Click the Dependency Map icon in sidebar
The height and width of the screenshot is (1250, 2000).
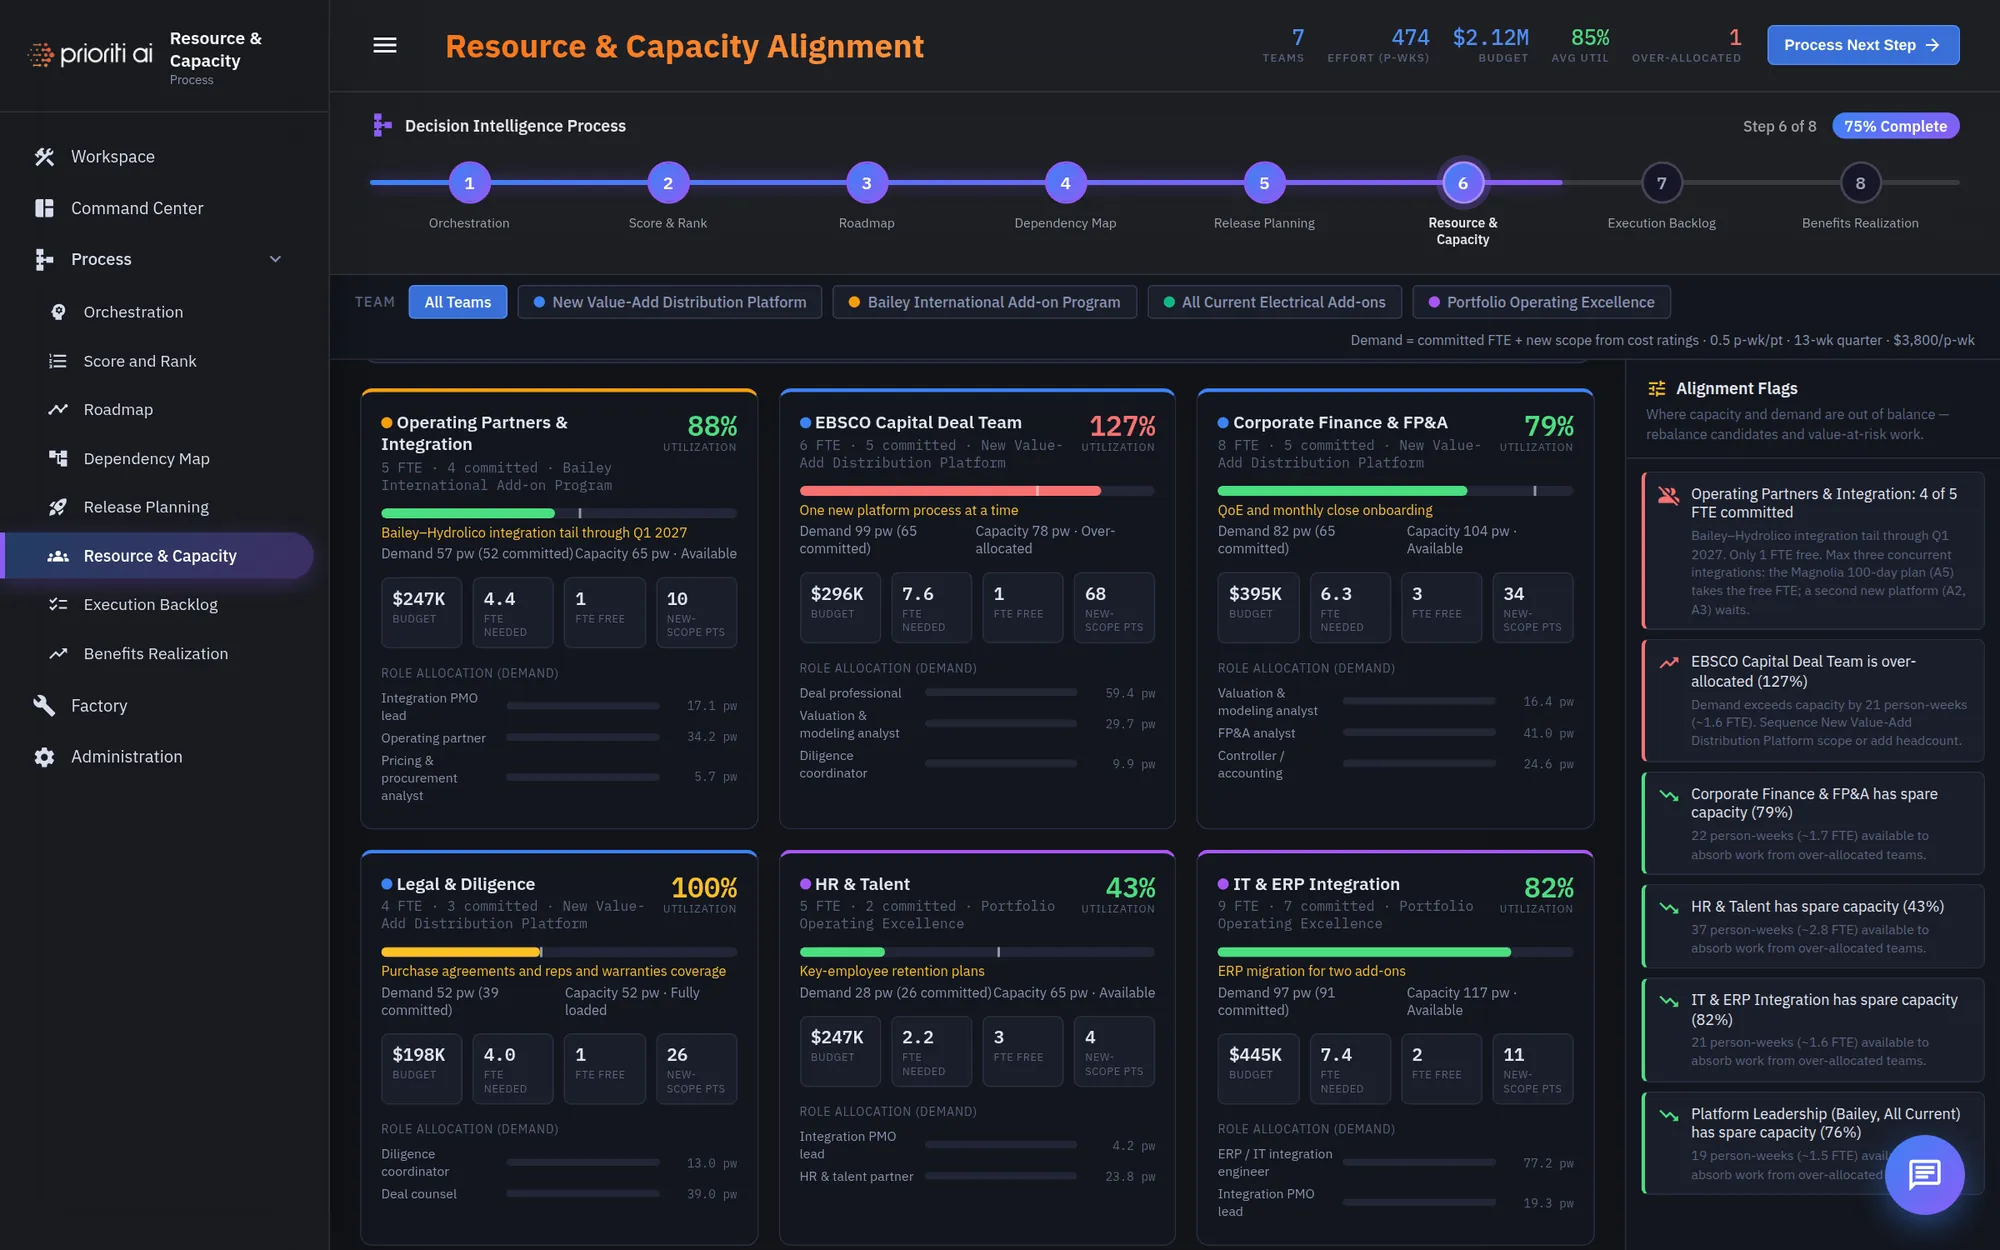coord(58,458)
